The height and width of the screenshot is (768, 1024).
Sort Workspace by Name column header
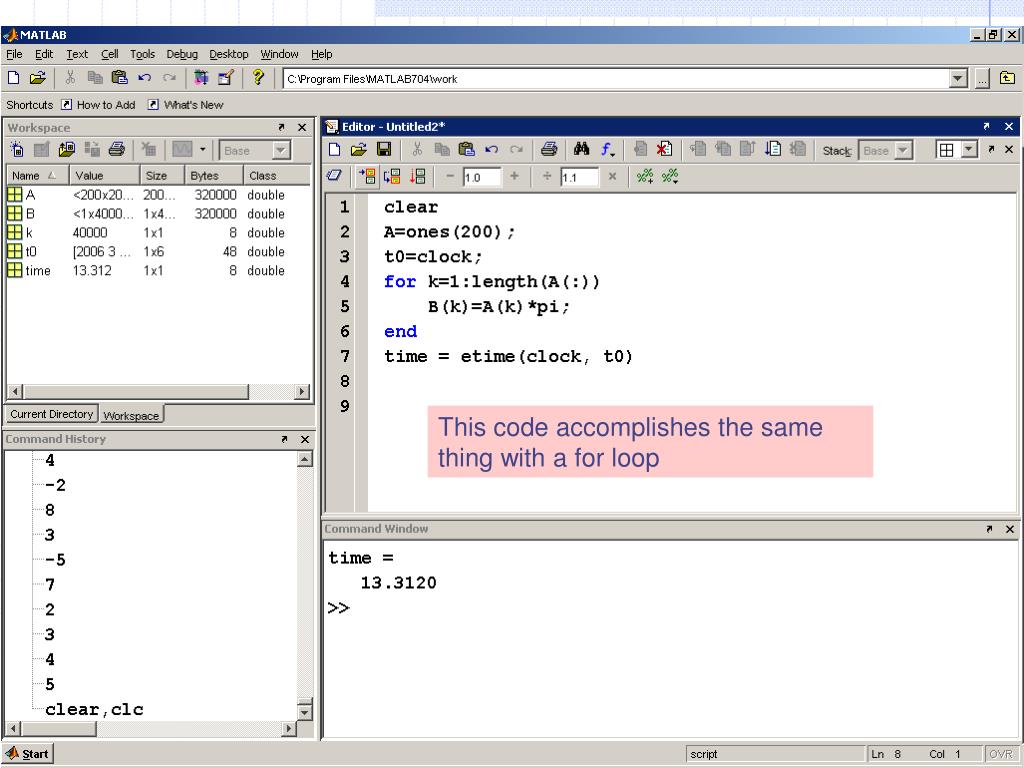tap(37, 176)
